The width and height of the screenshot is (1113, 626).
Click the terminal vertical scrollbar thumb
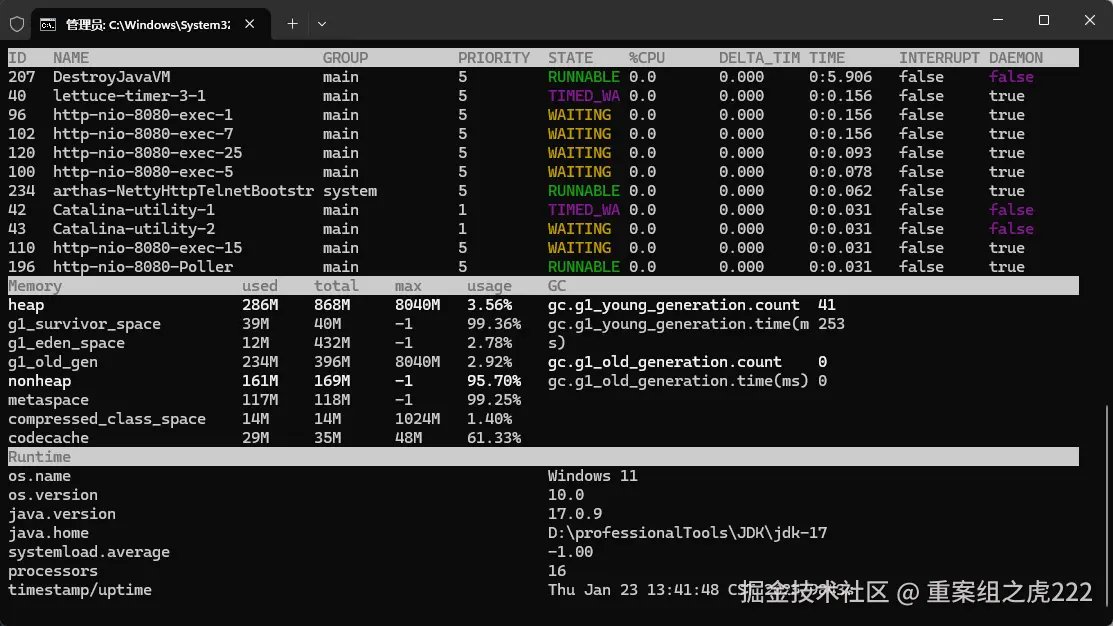pyautogui.click(x=1109, y=508)
